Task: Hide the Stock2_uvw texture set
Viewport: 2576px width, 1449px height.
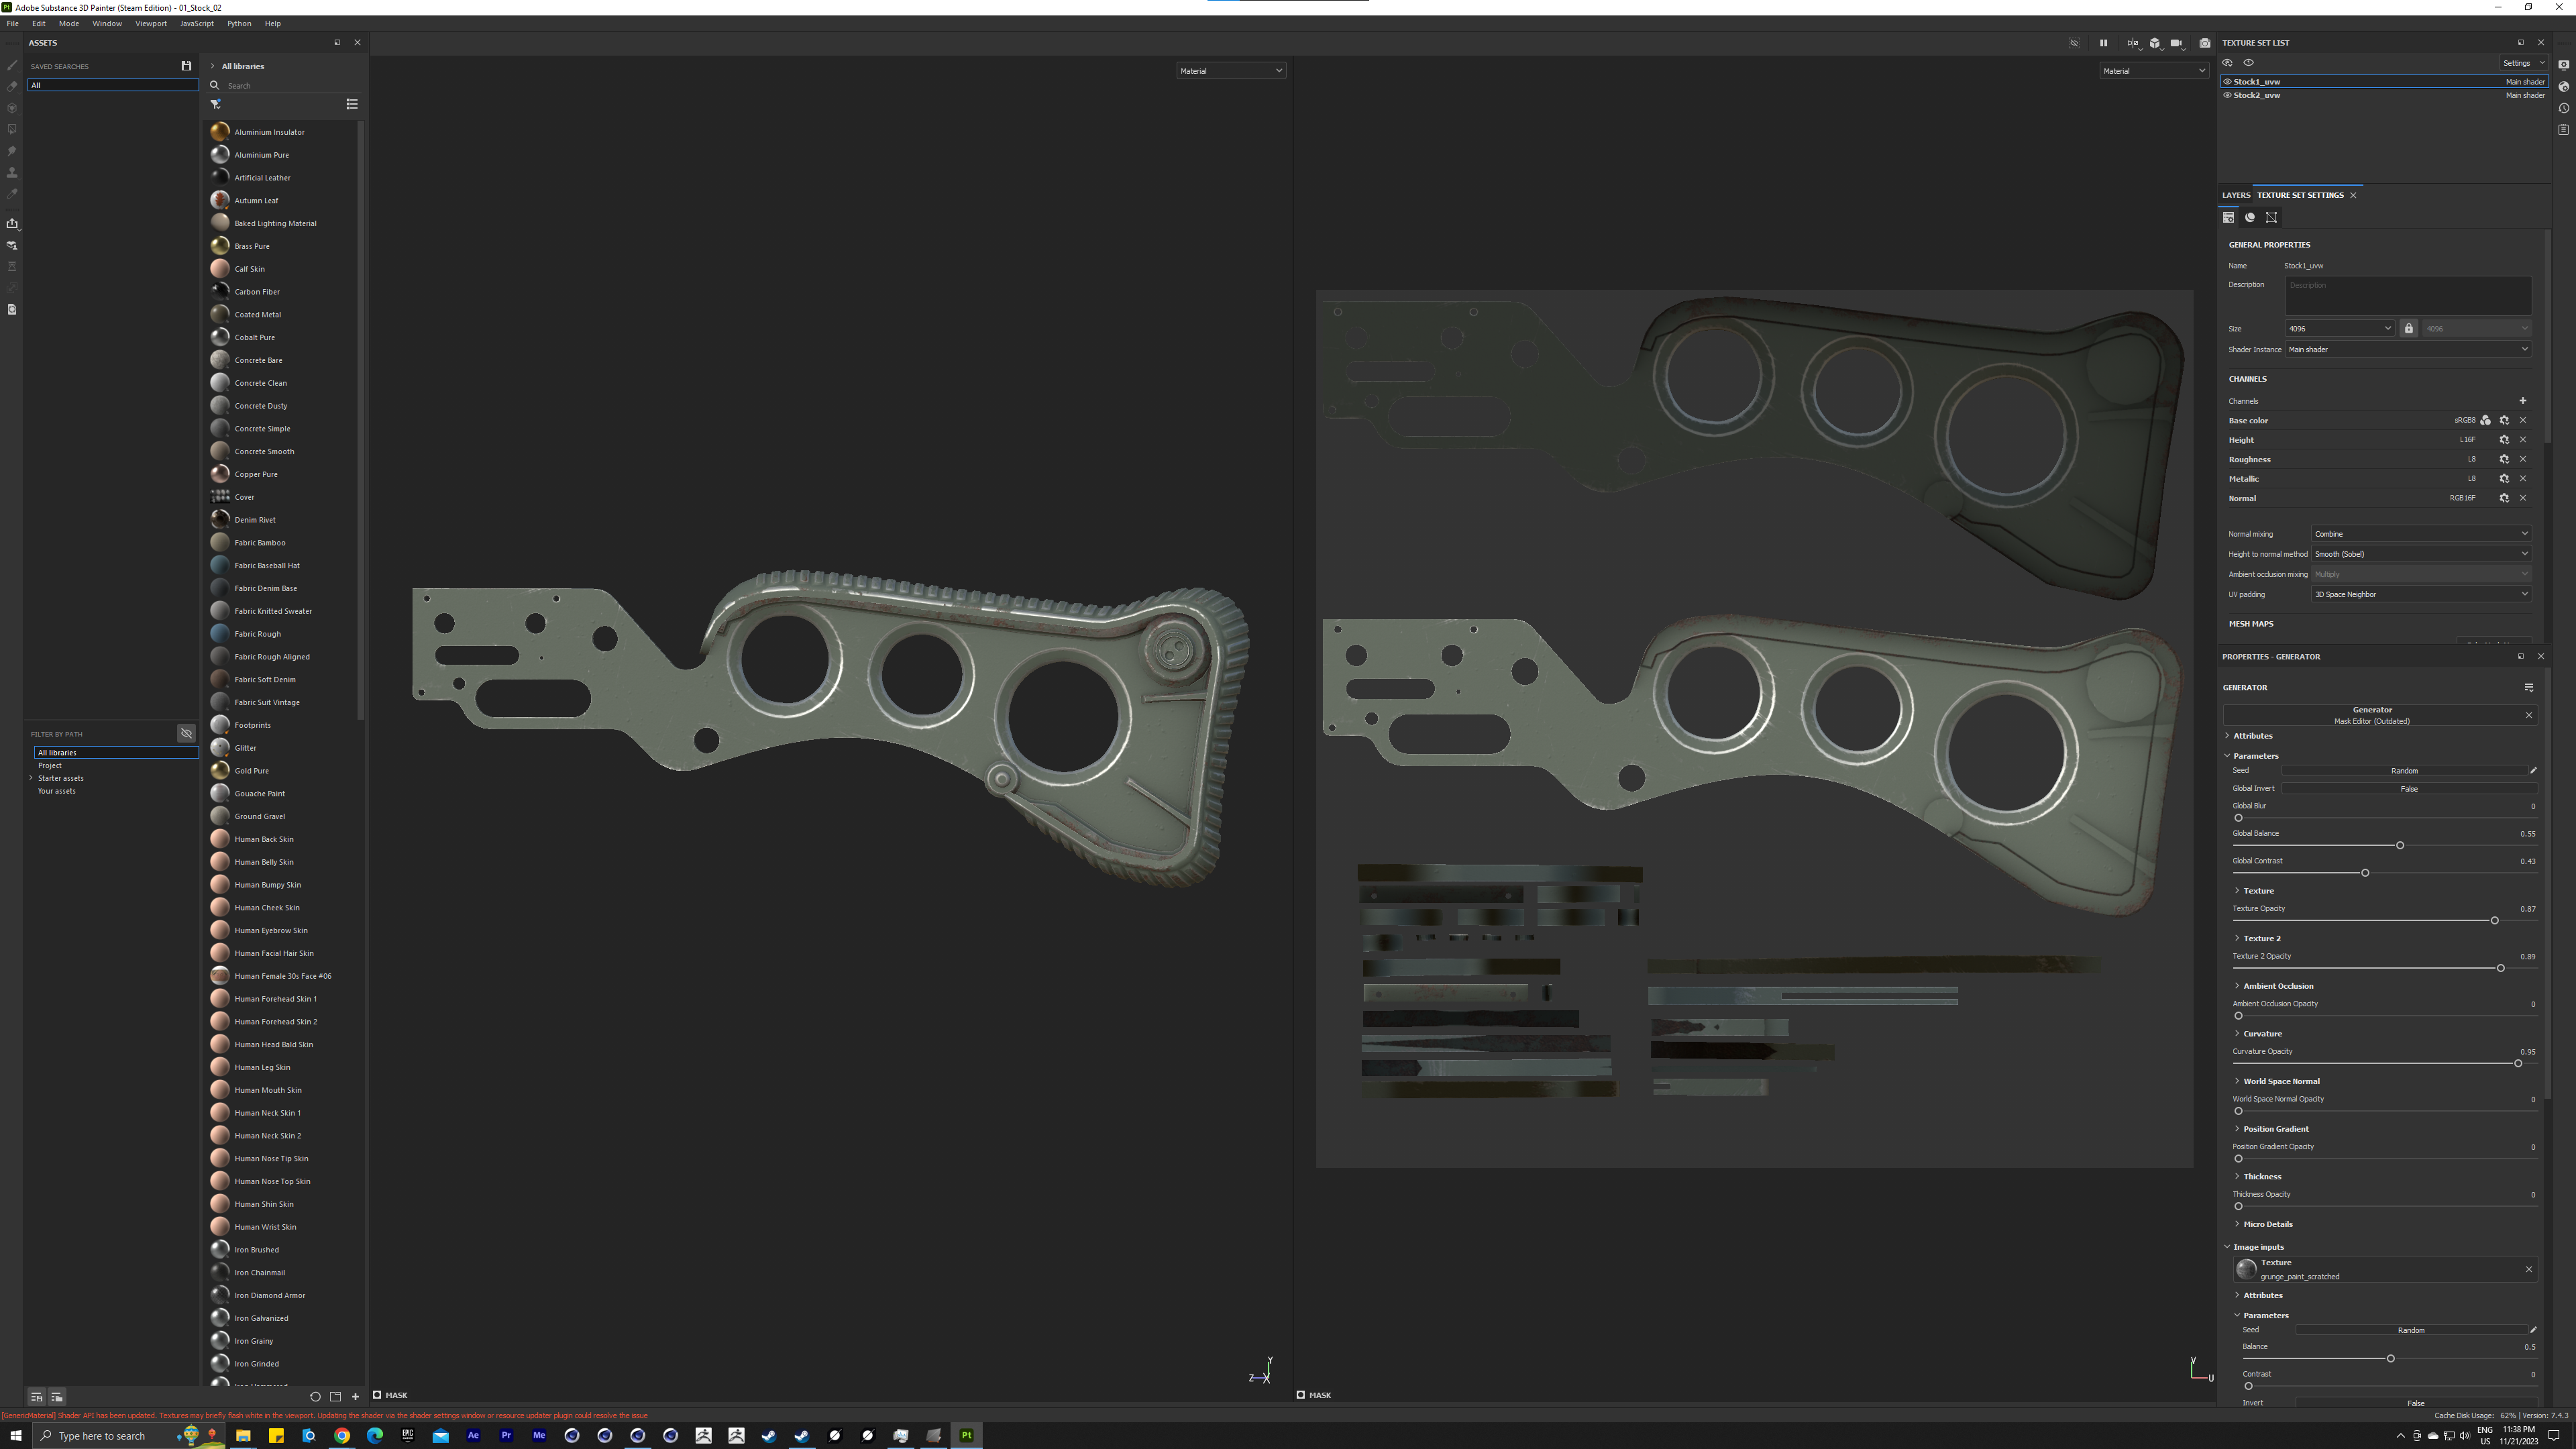Action: click(x=2227, y=95)
